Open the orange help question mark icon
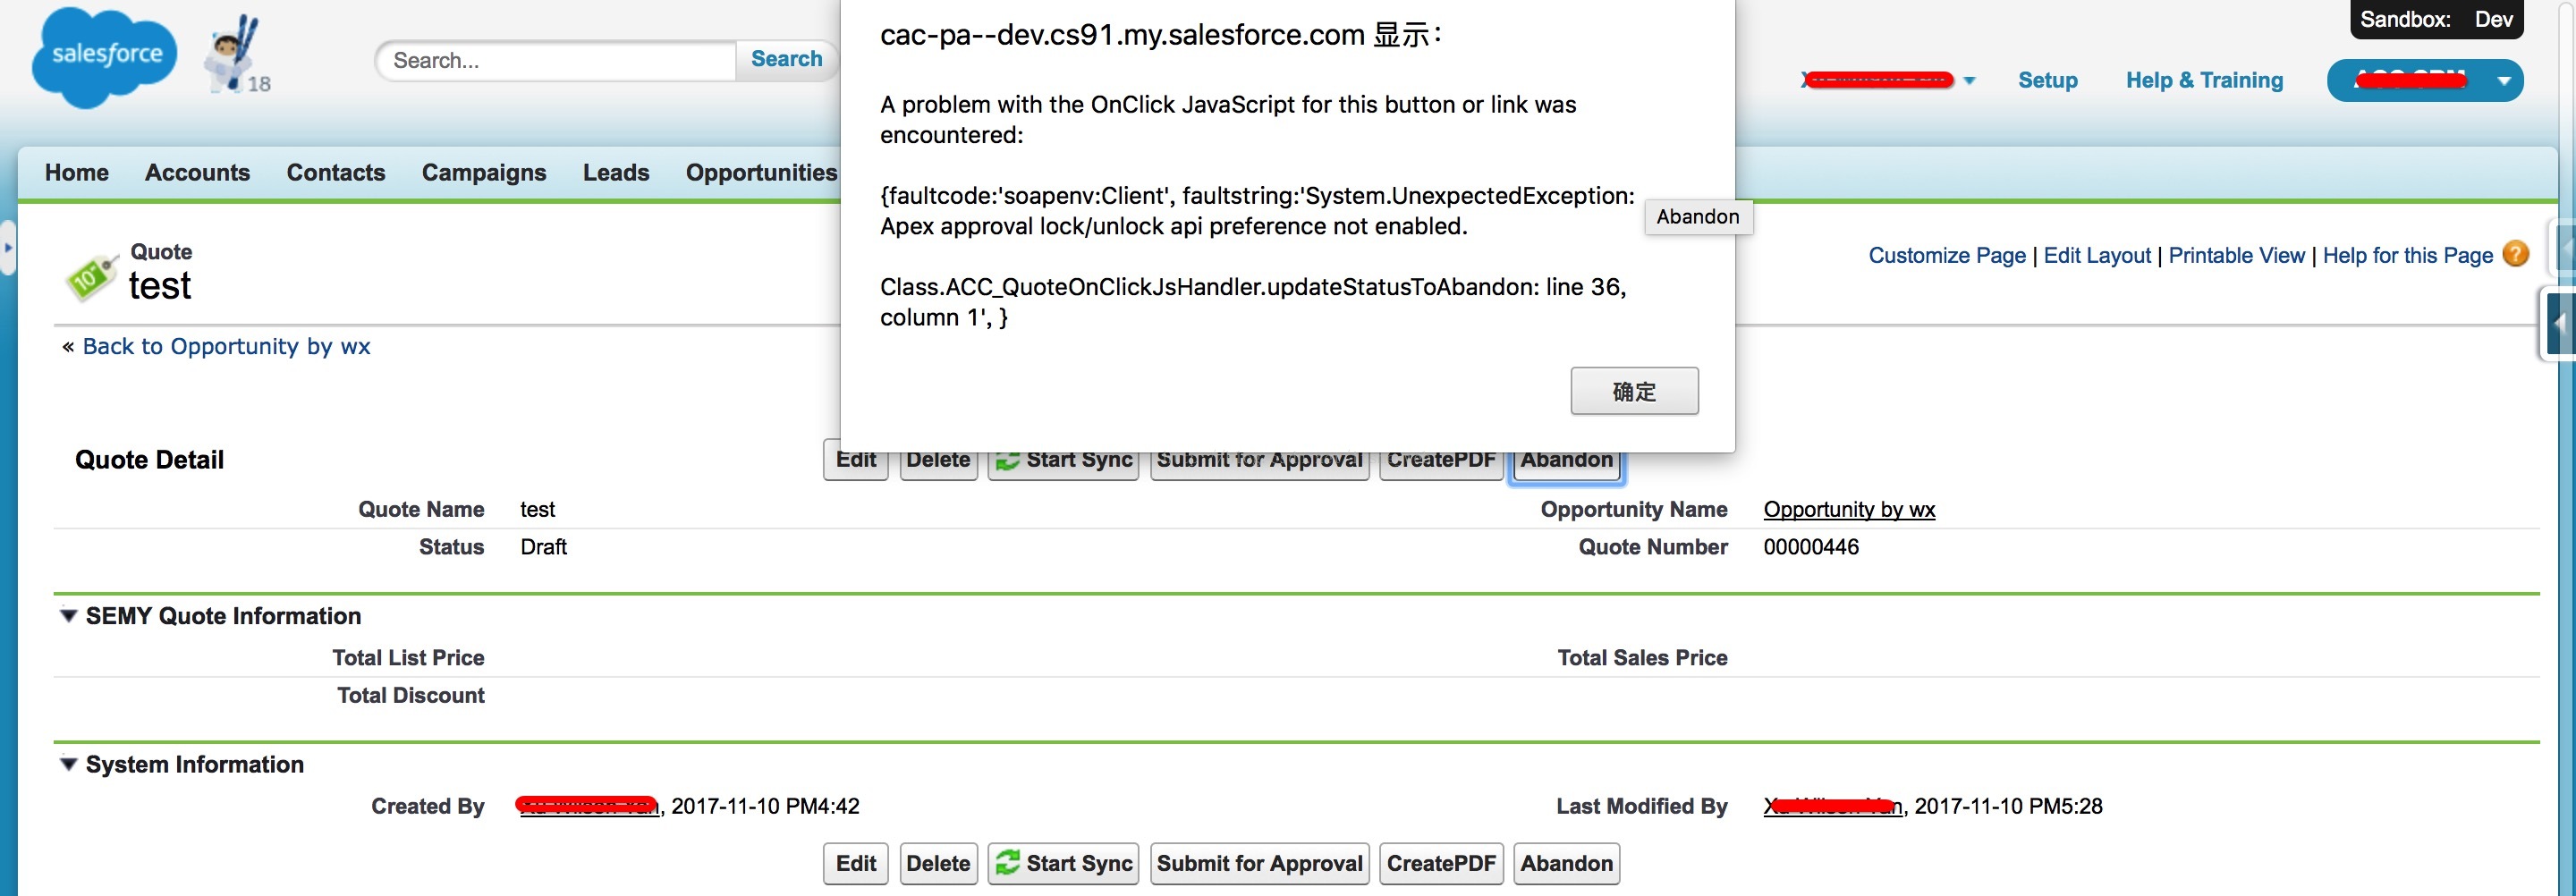 click(x=2515, y=254)
